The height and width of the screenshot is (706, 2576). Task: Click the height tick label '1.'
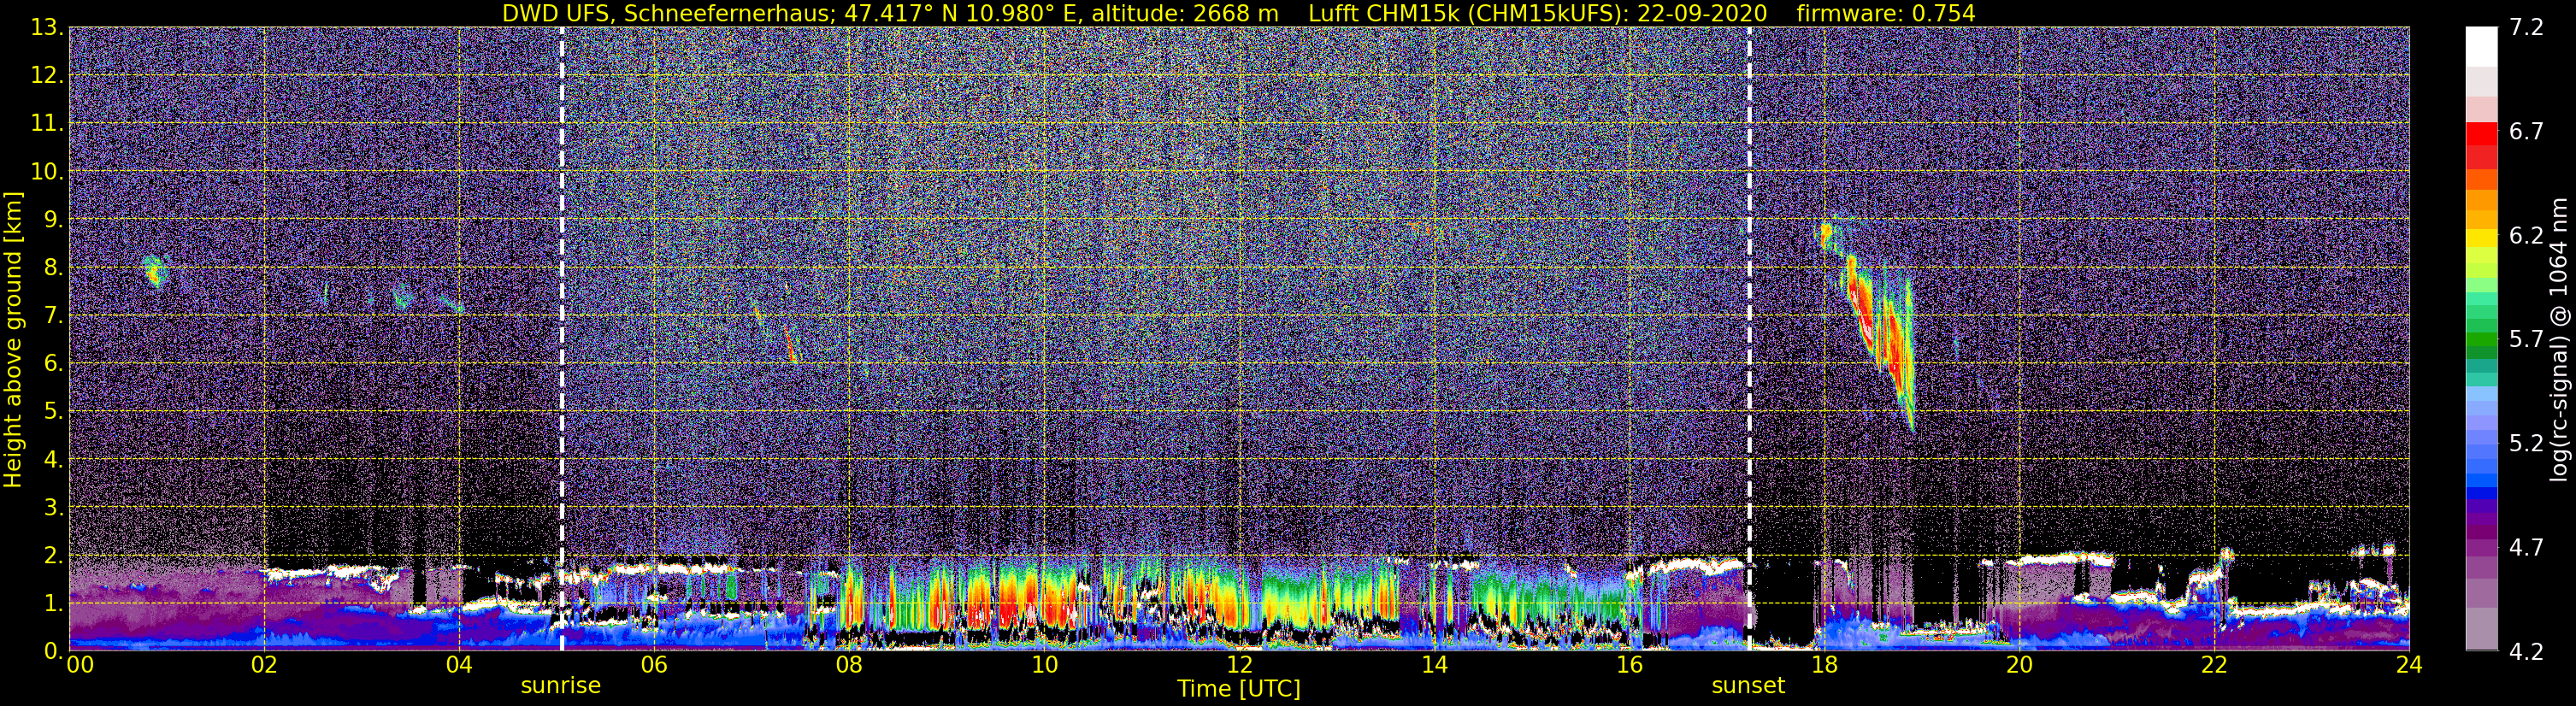53,604
